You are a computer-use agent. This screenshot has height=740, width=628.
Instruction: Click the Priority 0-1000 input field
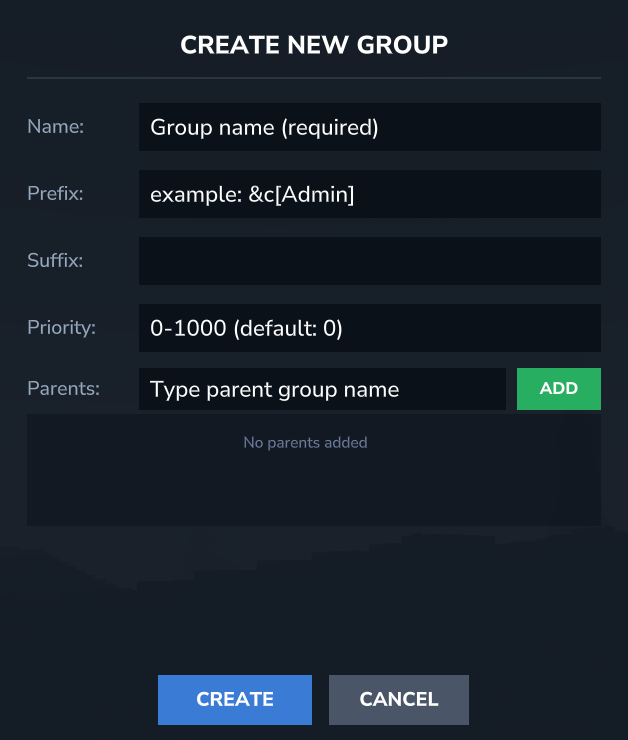pyautogui.click(x=370, y=328)
